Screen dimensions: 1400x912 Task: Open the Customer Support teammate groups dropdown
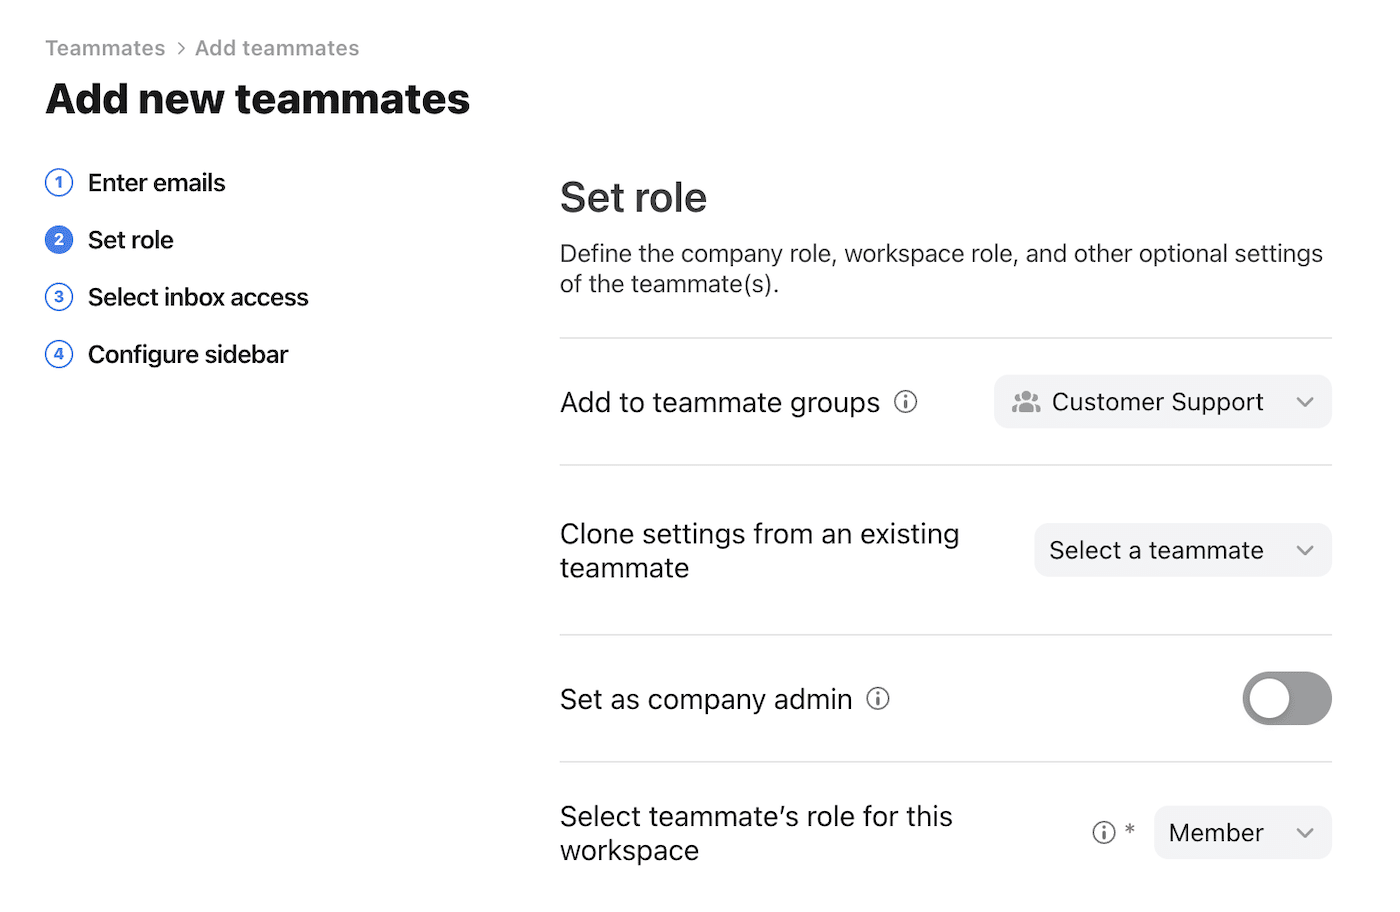(1161, 401)
